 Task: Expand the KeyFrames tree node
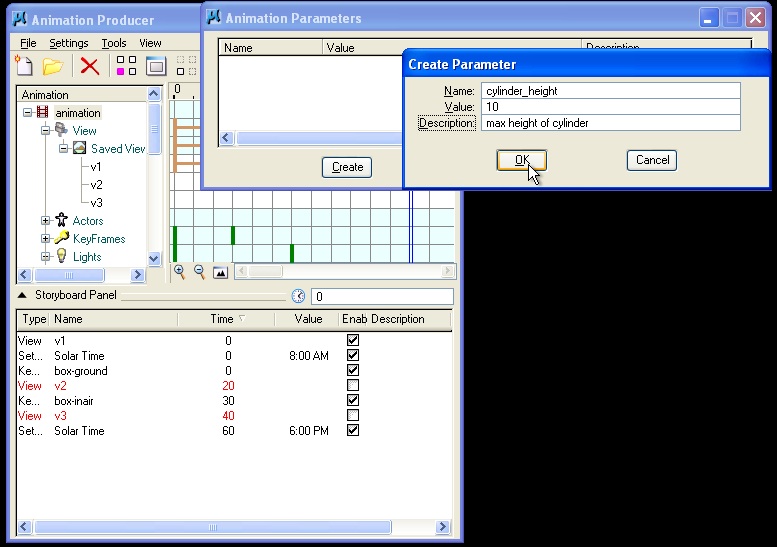pos(46,239)
